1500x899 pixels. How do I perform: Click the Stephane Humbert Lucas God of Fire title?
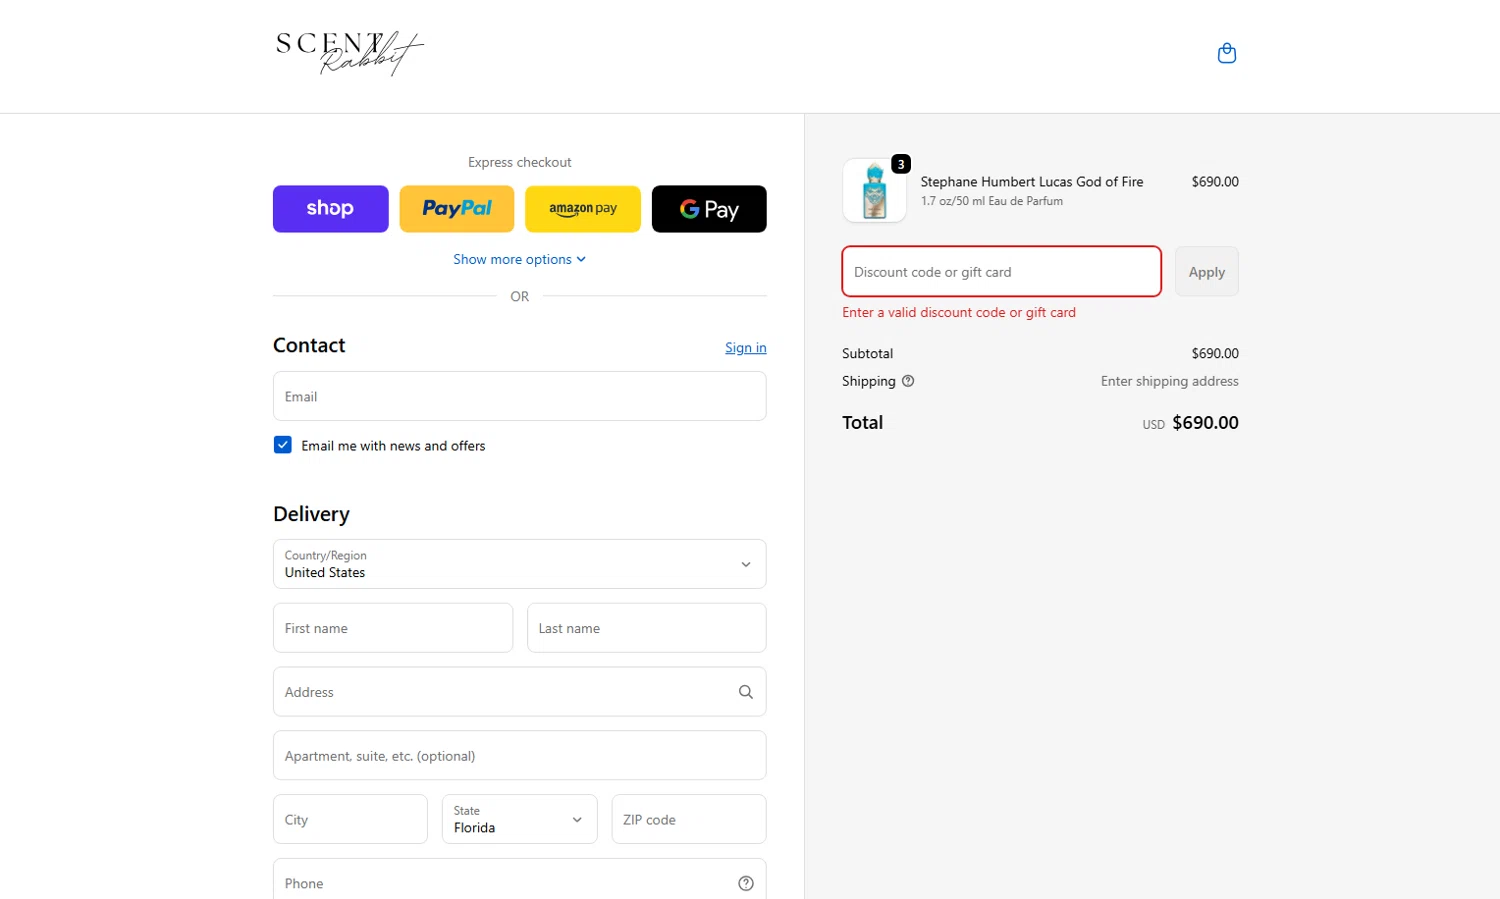point(1032,182)
